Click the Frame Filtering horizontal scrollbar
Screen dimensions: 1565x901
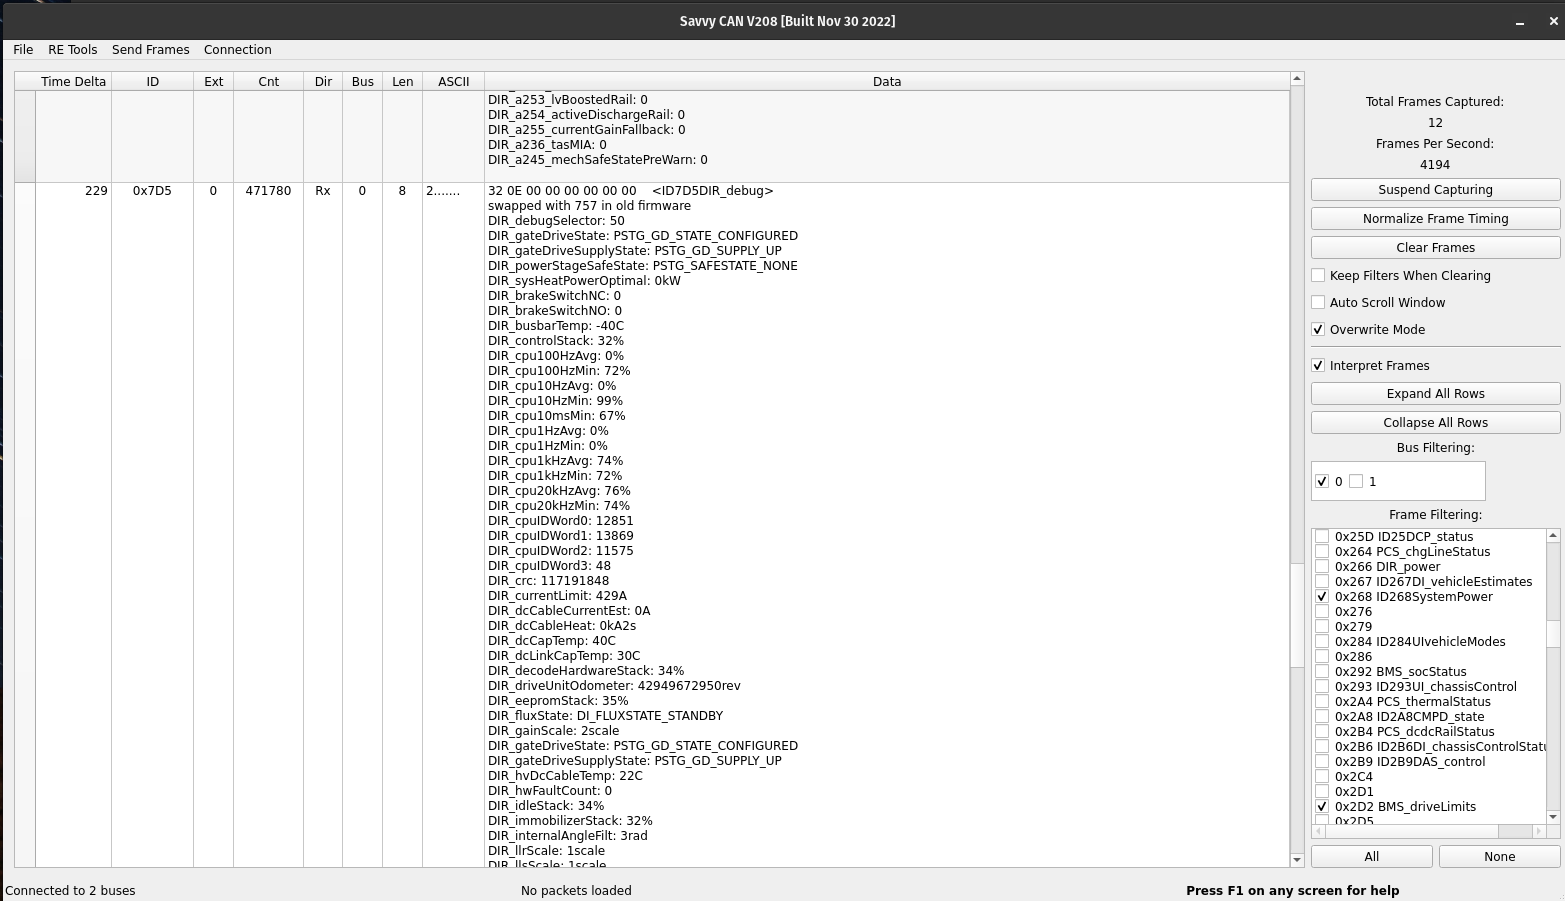[1428, 831]
